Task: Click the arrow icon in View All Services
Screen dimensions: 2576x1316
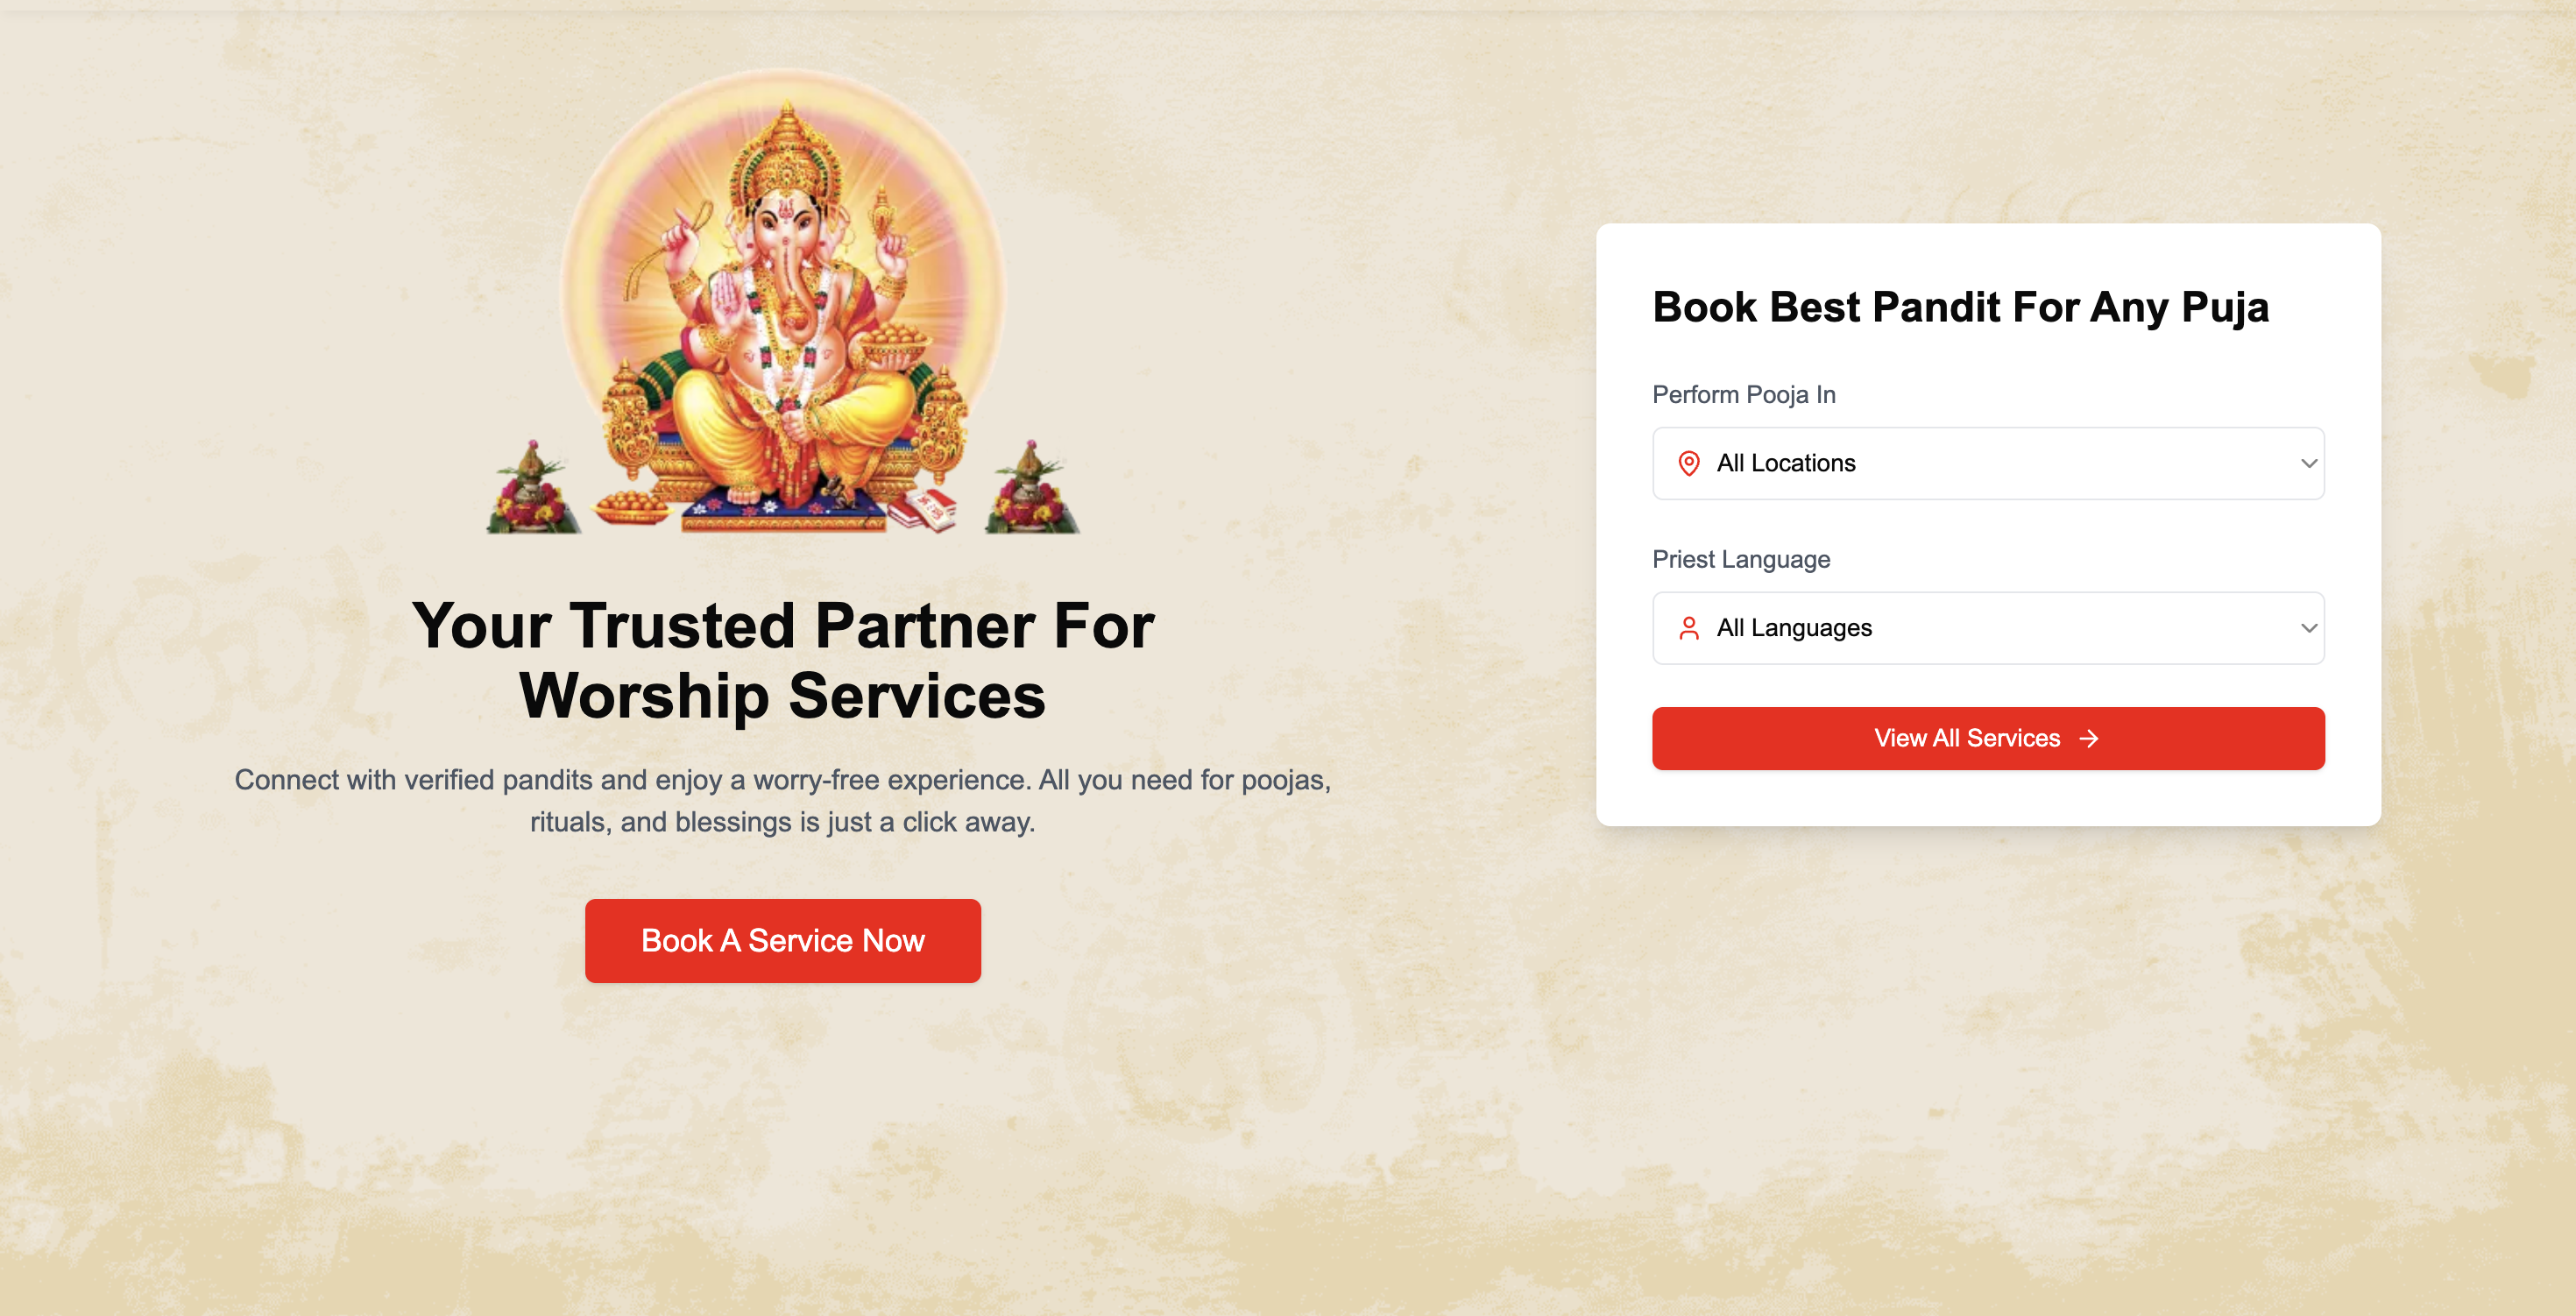Action: 2088,738
